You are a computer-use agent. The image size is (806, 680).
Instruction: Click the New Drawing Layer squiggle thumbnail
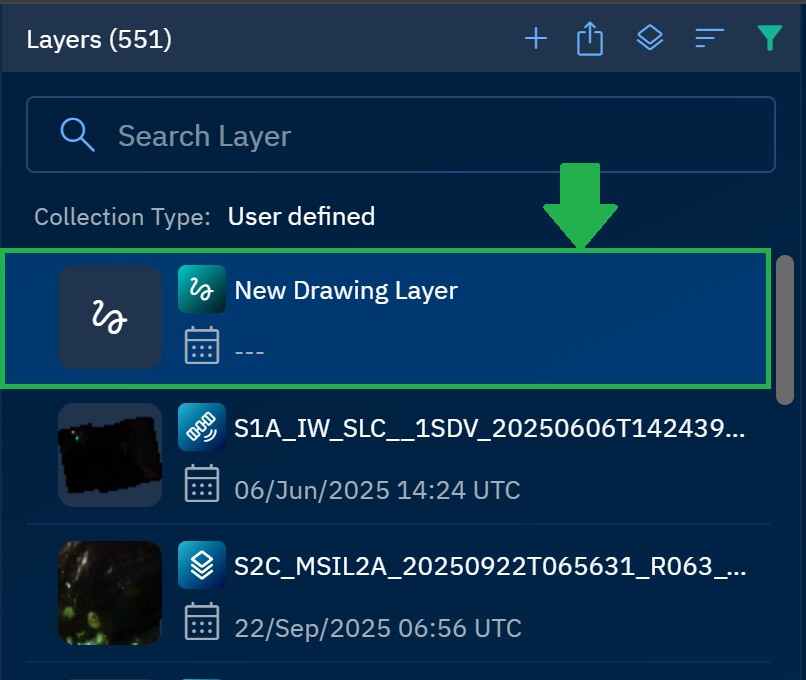point(110,318)
